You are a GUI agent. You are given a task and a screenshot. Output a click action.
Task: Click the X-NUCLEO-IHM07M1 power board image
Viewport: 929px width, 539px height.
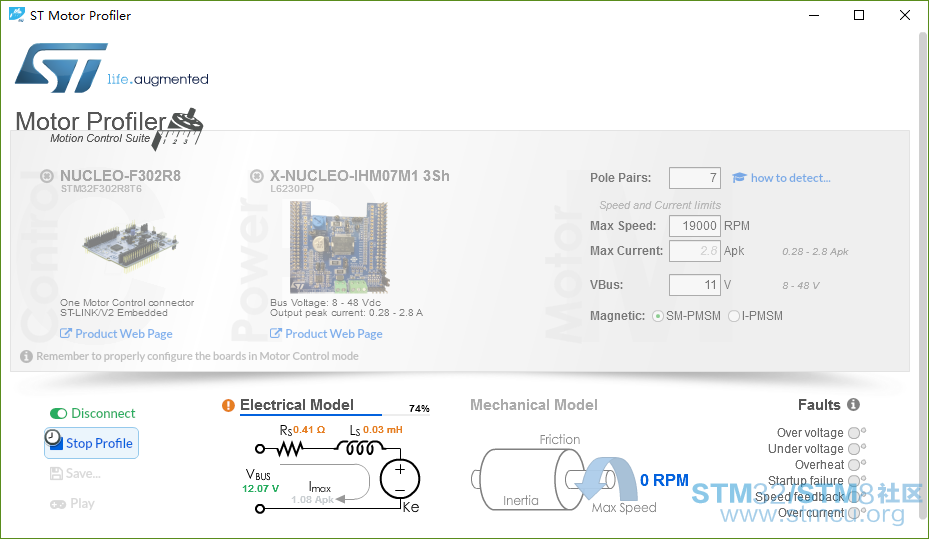pos(338,247)
